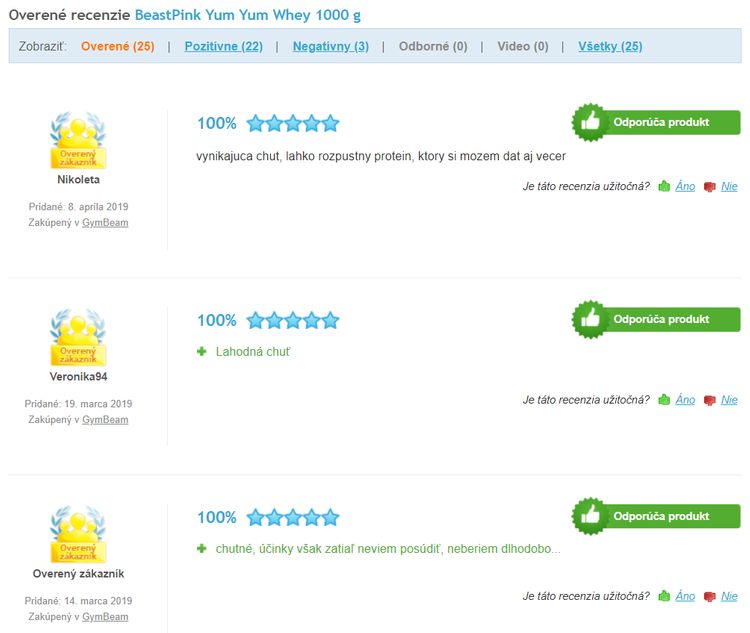The height and width of the screenshot is (633, 750).
Task: Vote Nie on the 14. marca review
Action: (729, 596)
